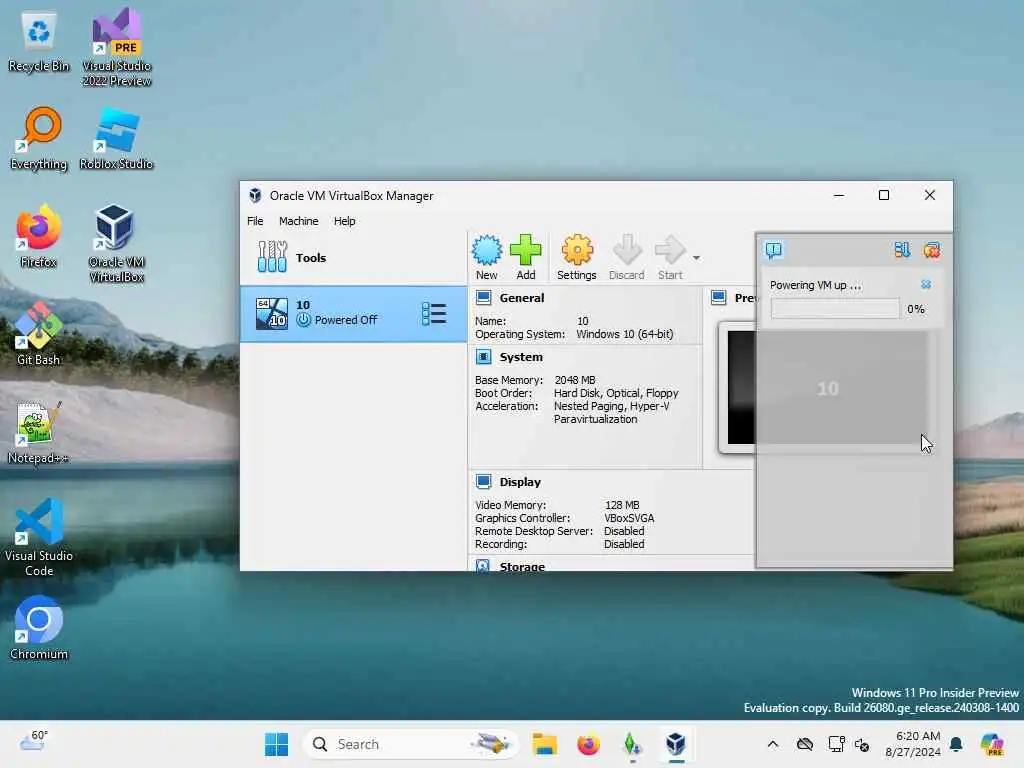
Task: Select the VM named 10 in list
Action: [353, 313]
